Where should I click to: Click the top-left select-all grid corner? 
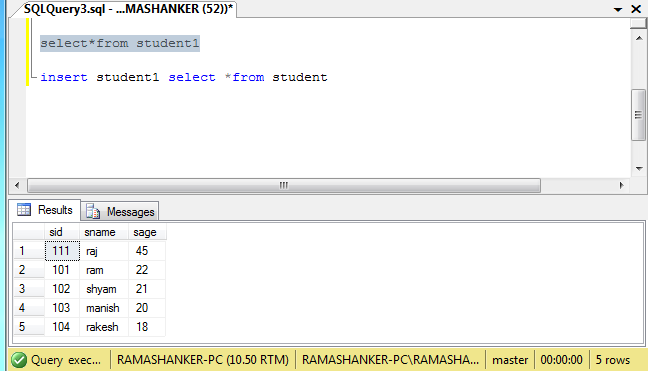point(29,232)
